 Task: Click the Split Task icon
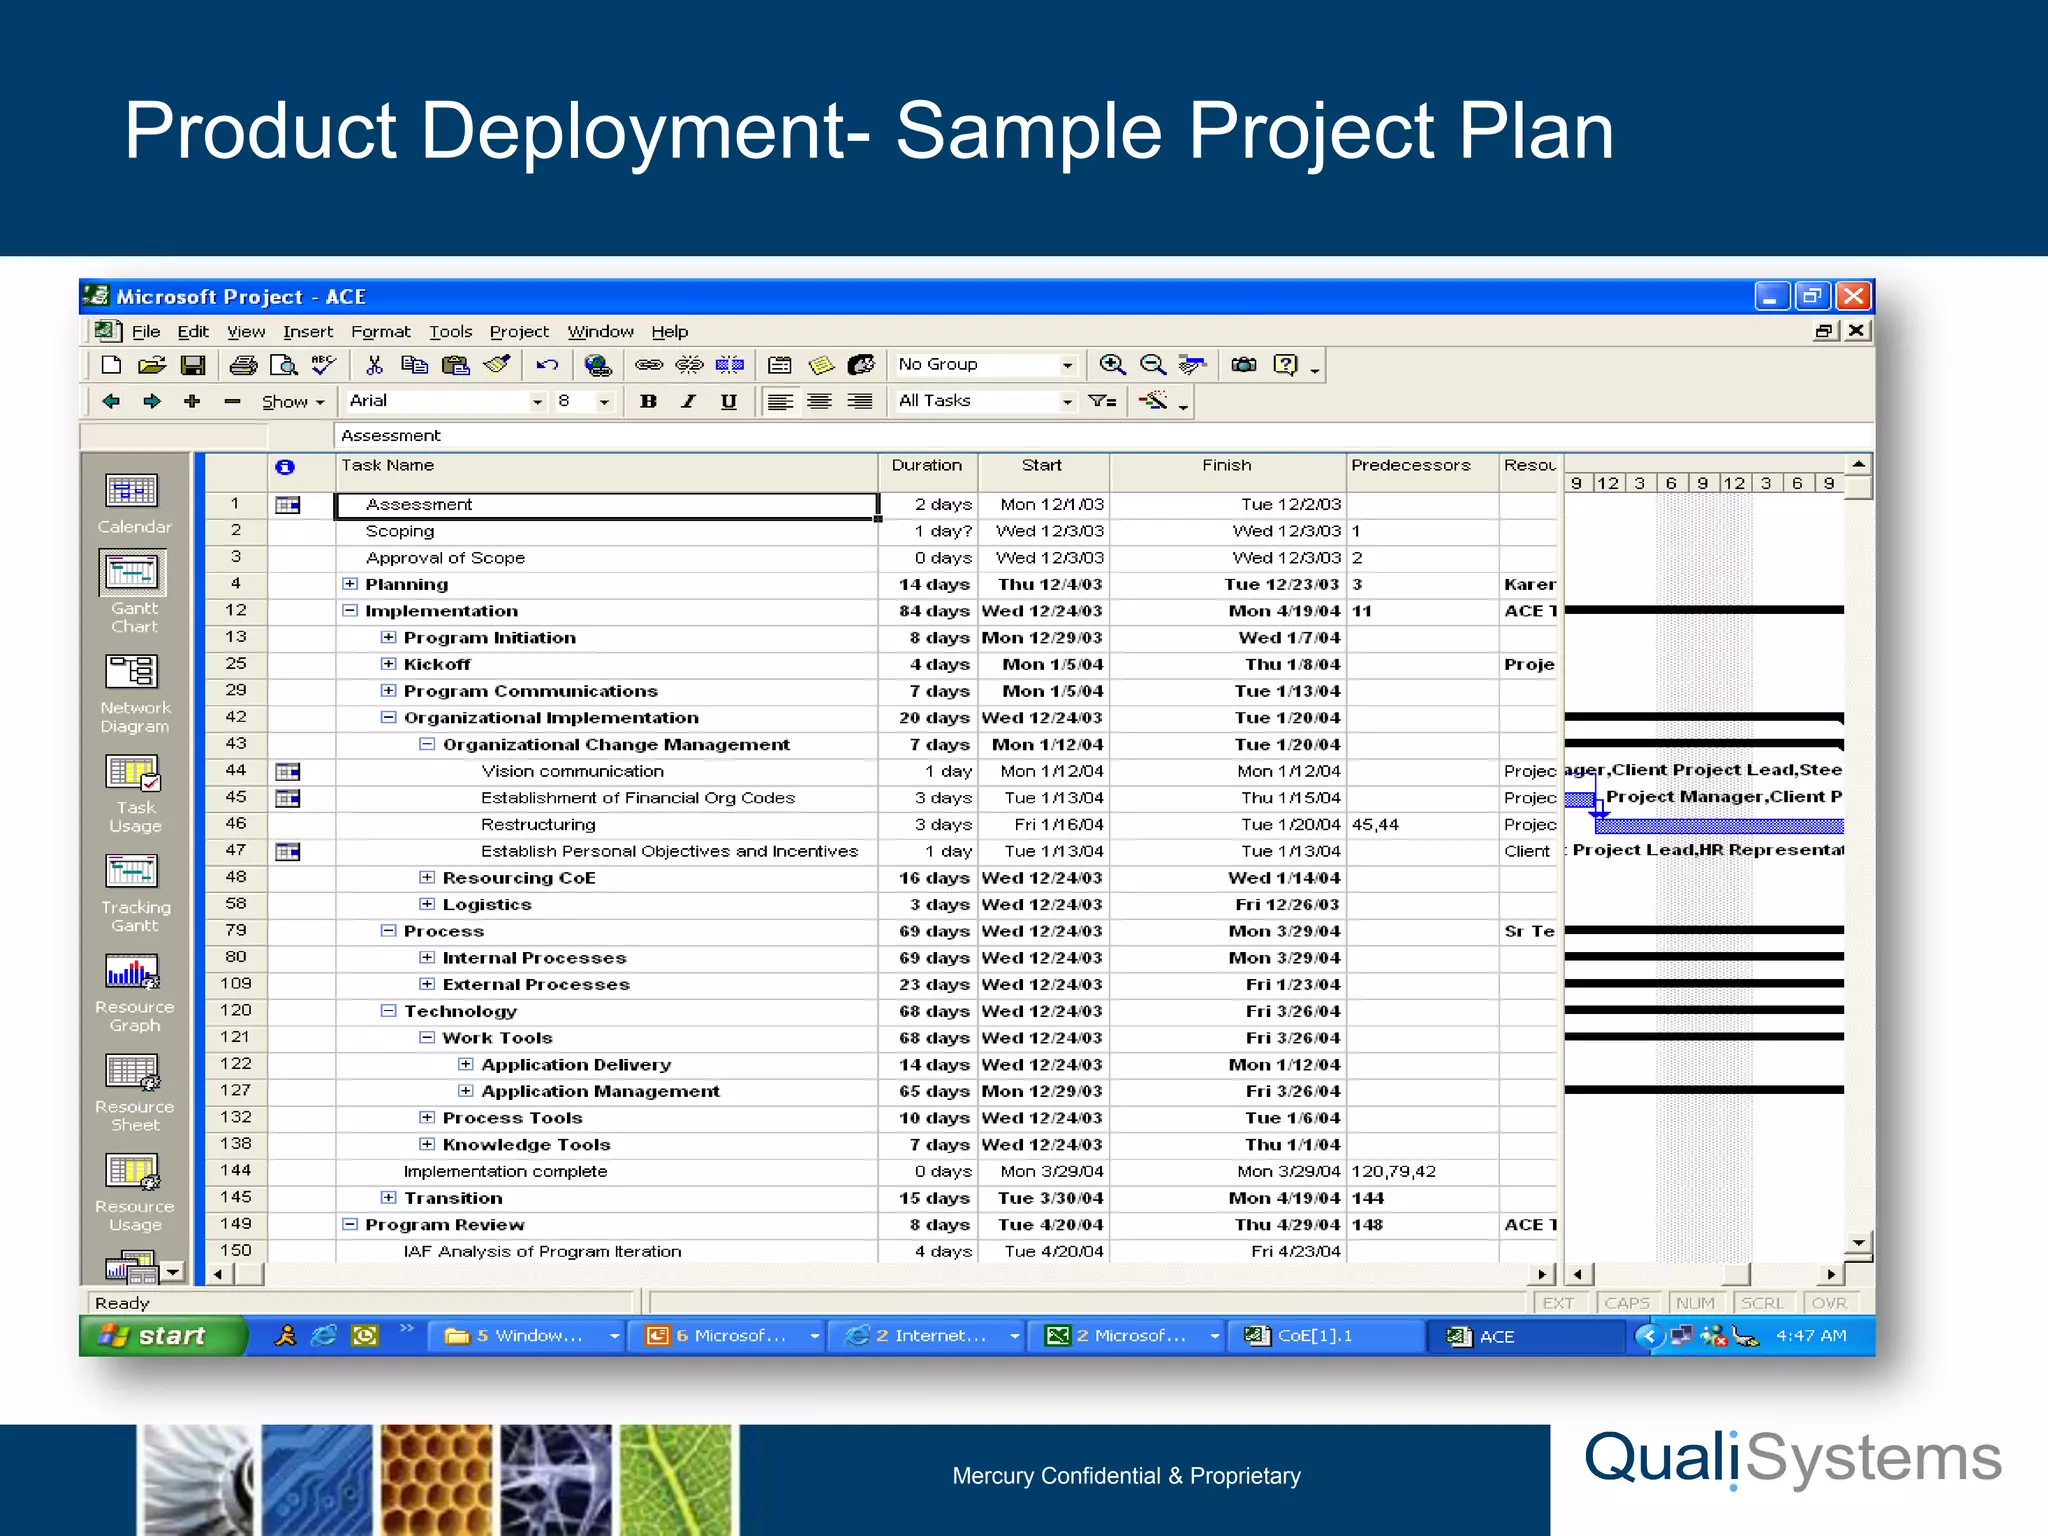[729, 365]
